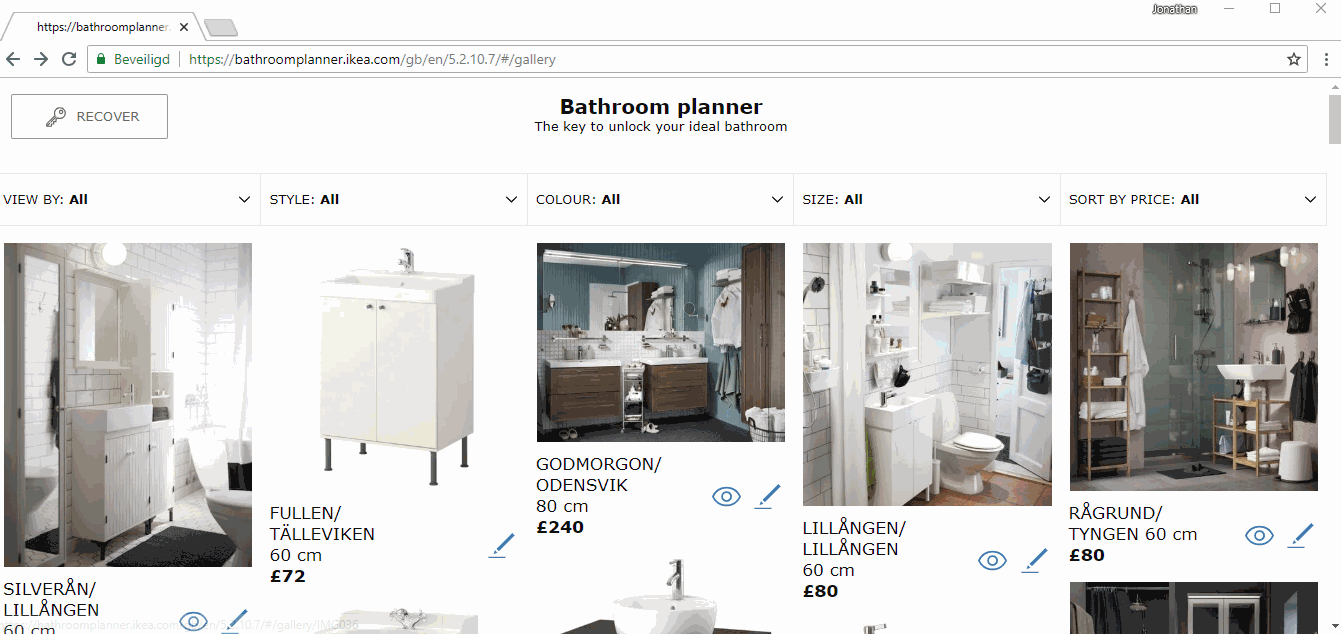Reload the page with the refresh icon
This screenshot has height=634, width=1341.
tap(69, 59)
